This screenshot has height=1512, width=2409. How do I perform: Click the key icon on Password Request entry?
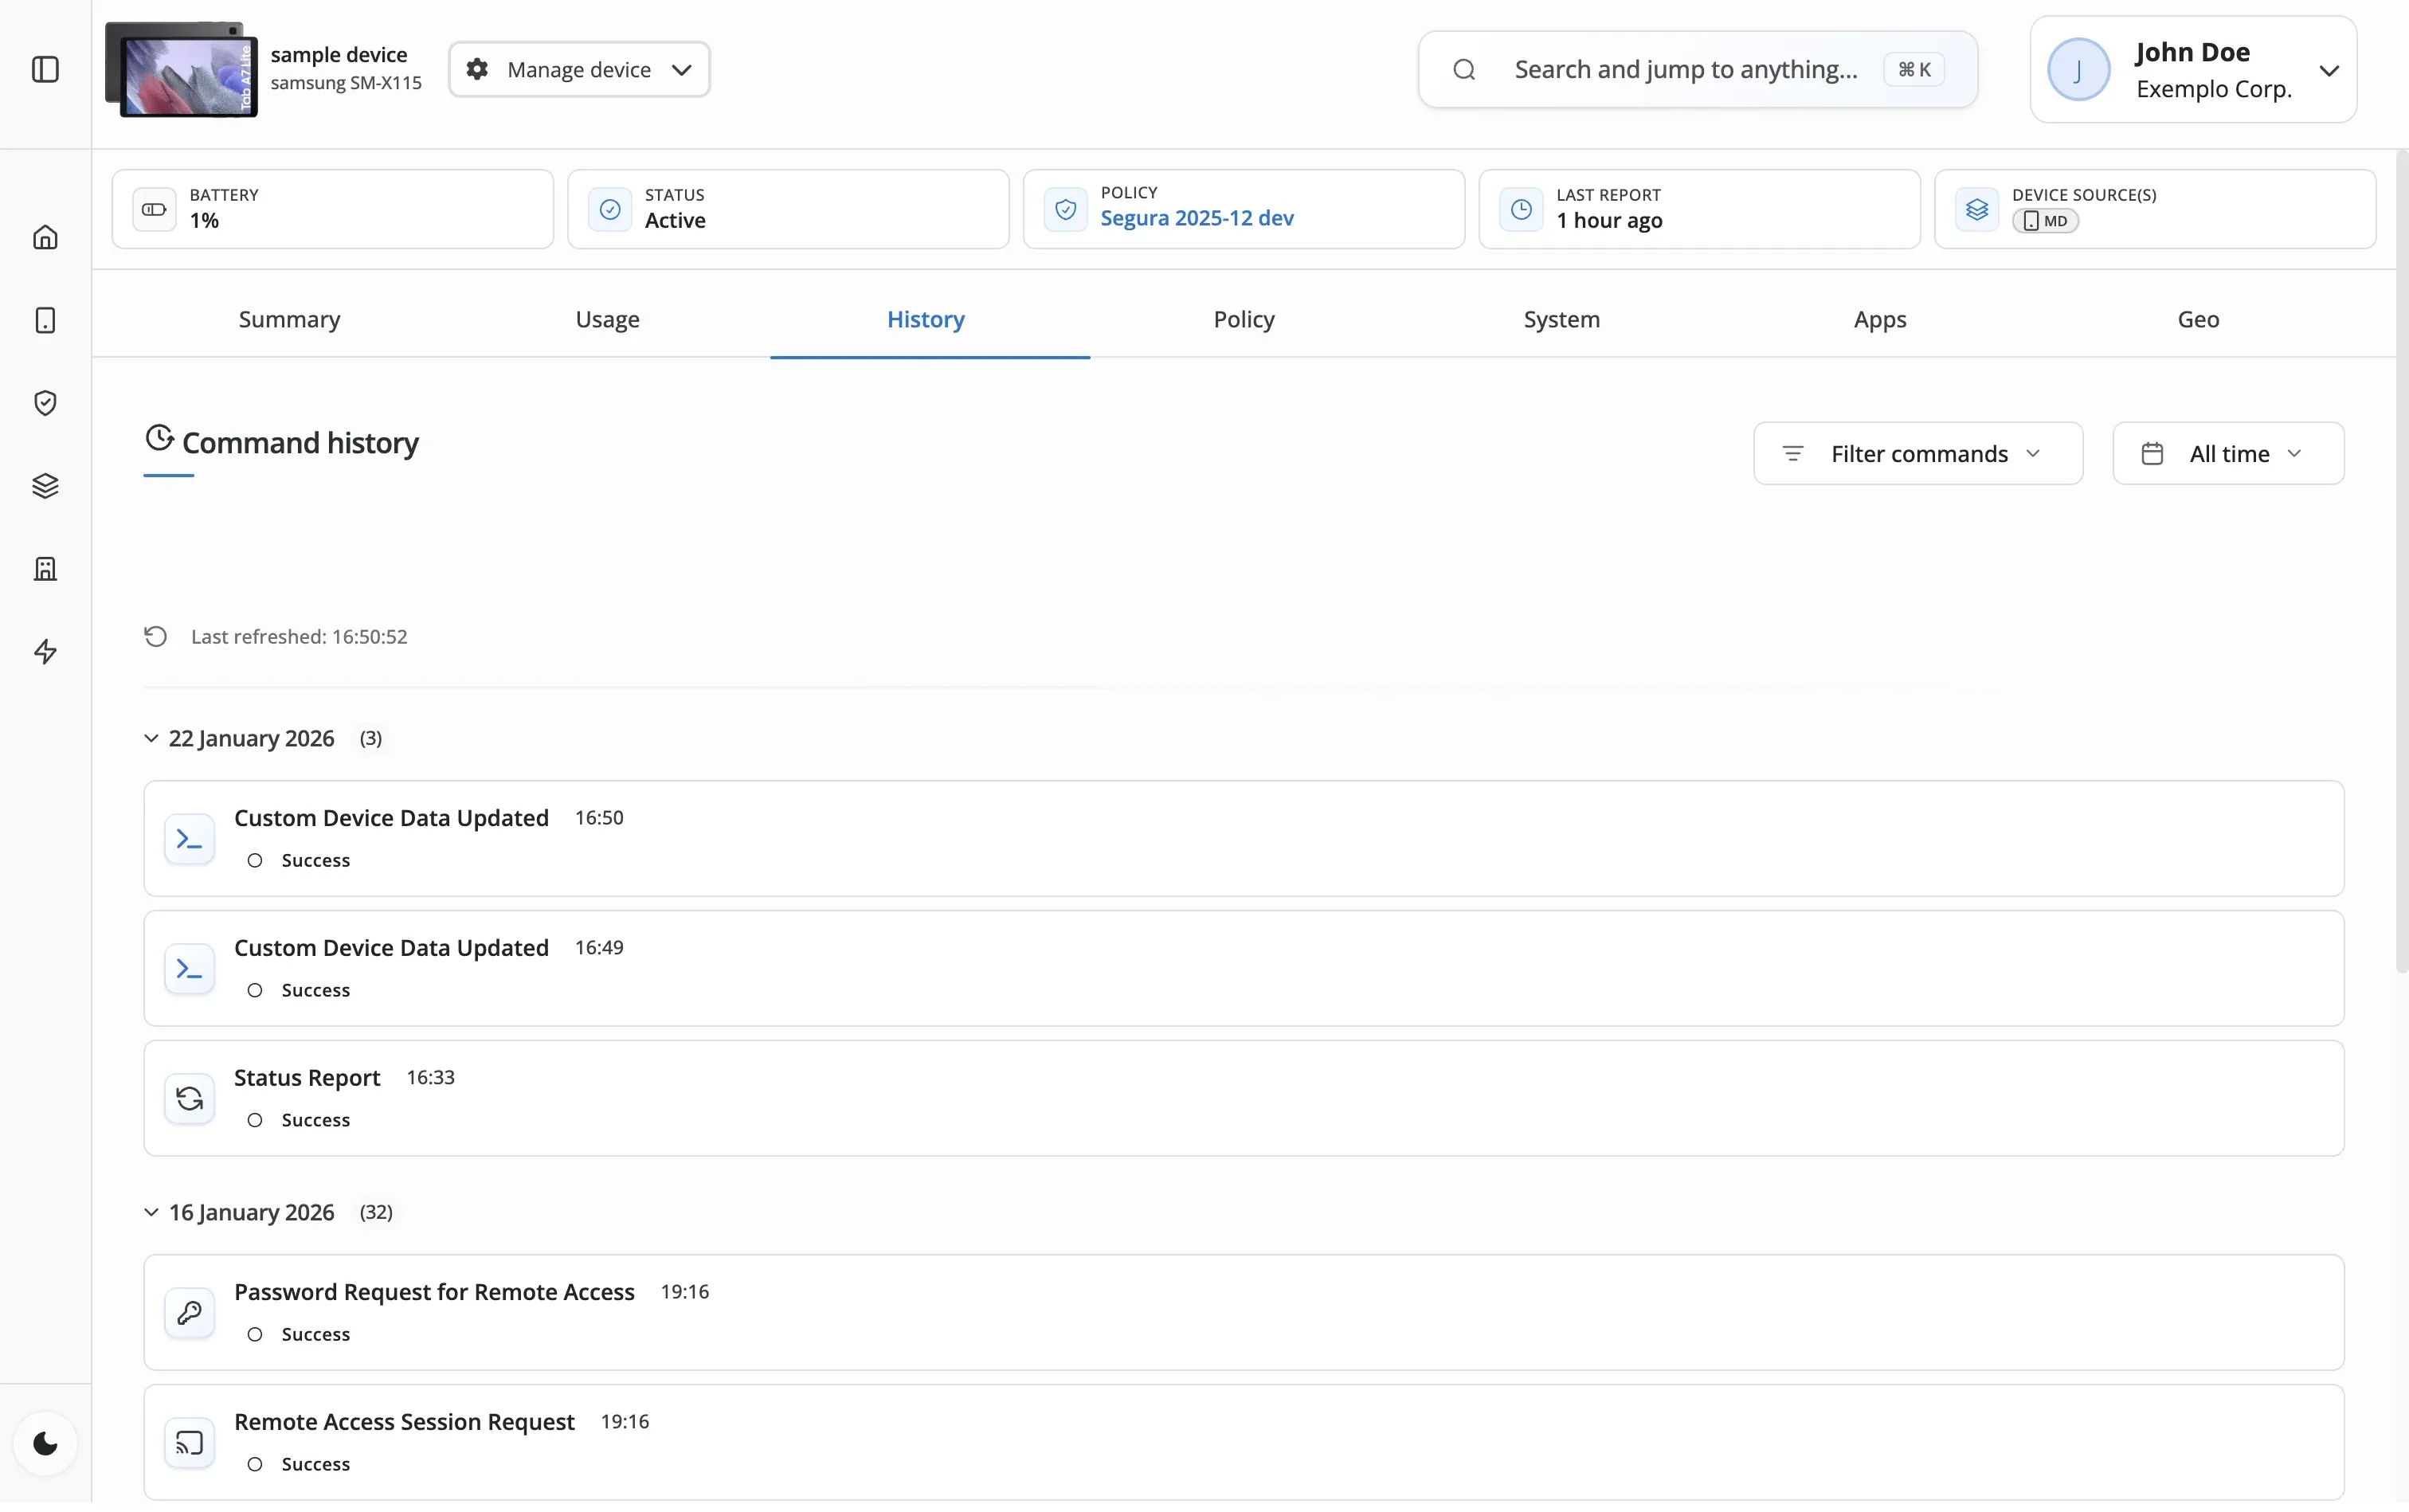[x=189, y=1312]
